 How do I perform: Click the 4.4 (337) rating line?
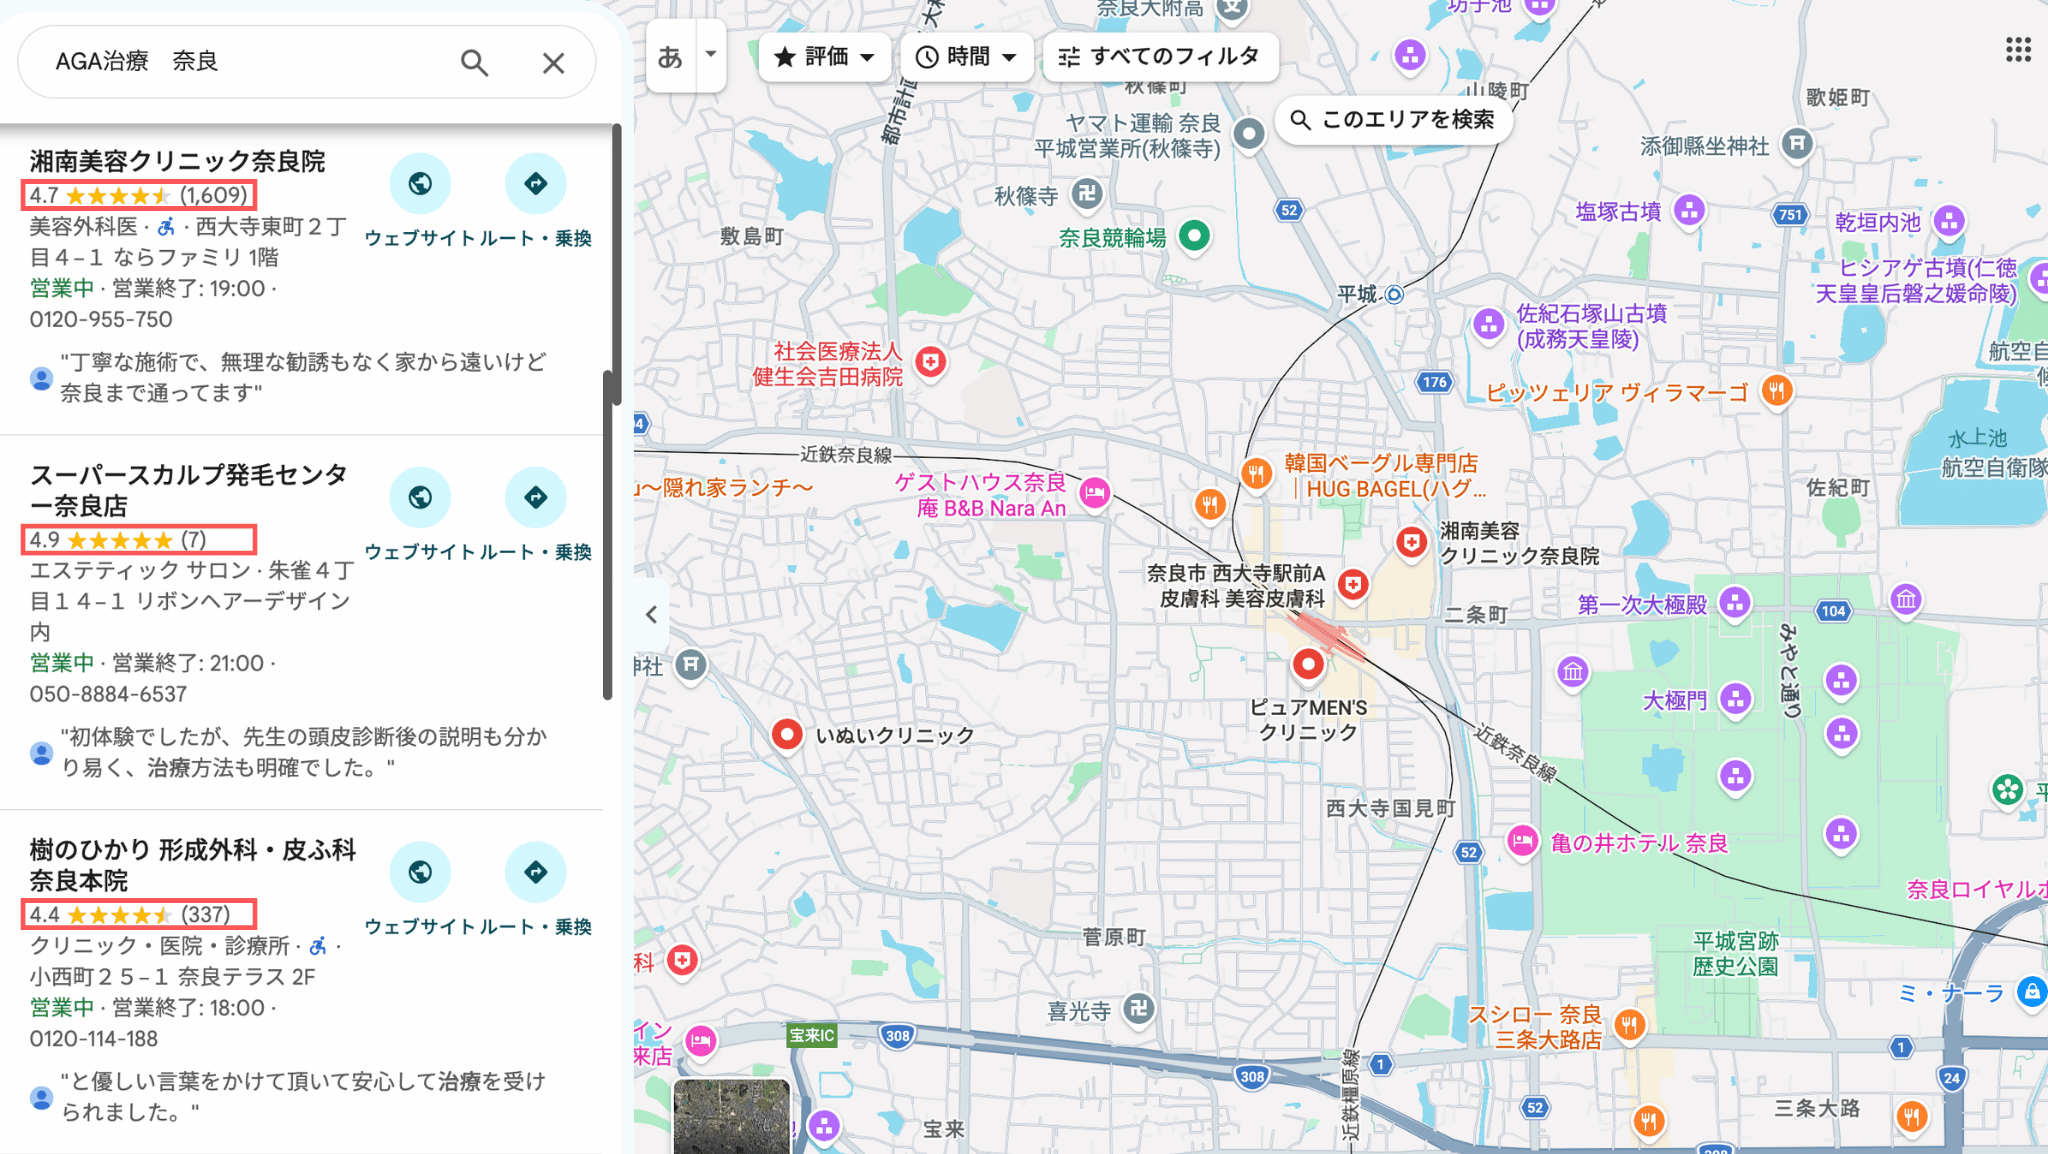[x=139, y=914]
